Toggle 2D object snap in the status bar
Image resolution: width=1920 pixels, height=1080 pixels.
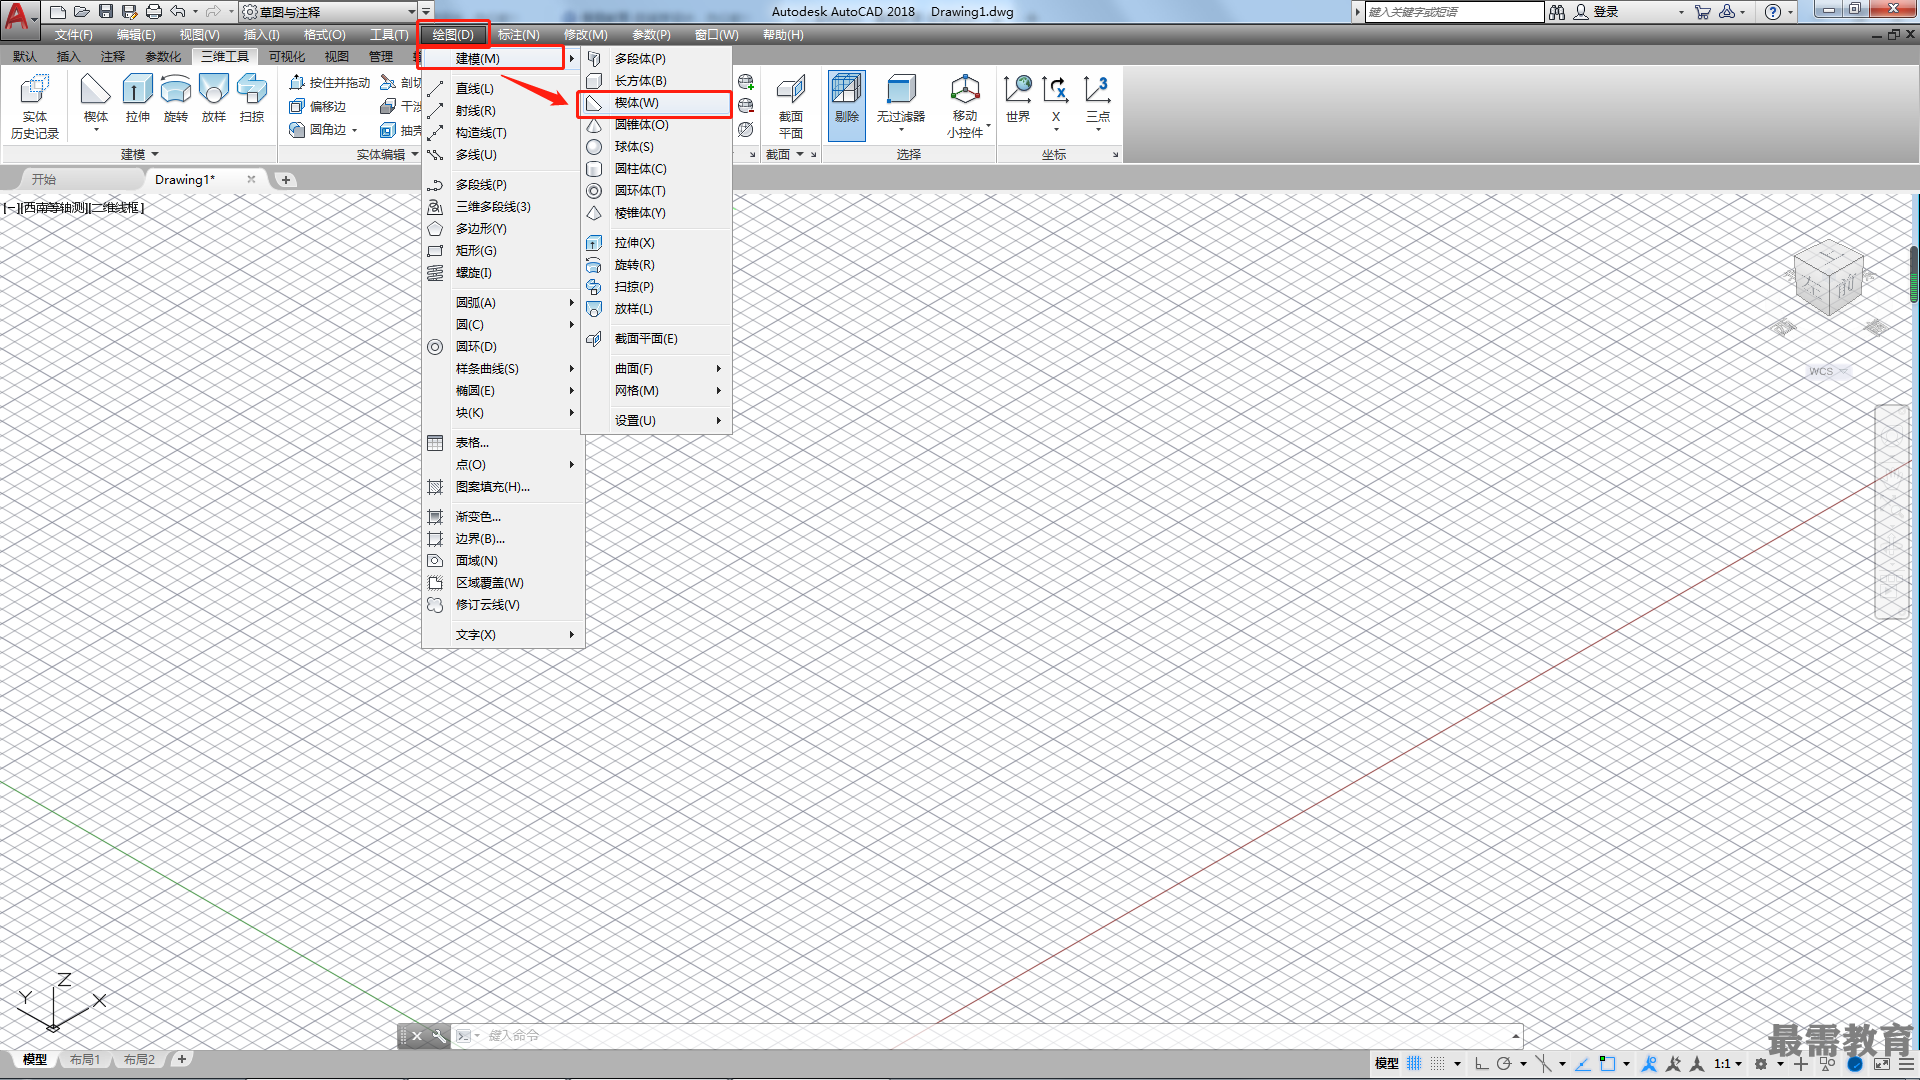tap(1607, 1064)
